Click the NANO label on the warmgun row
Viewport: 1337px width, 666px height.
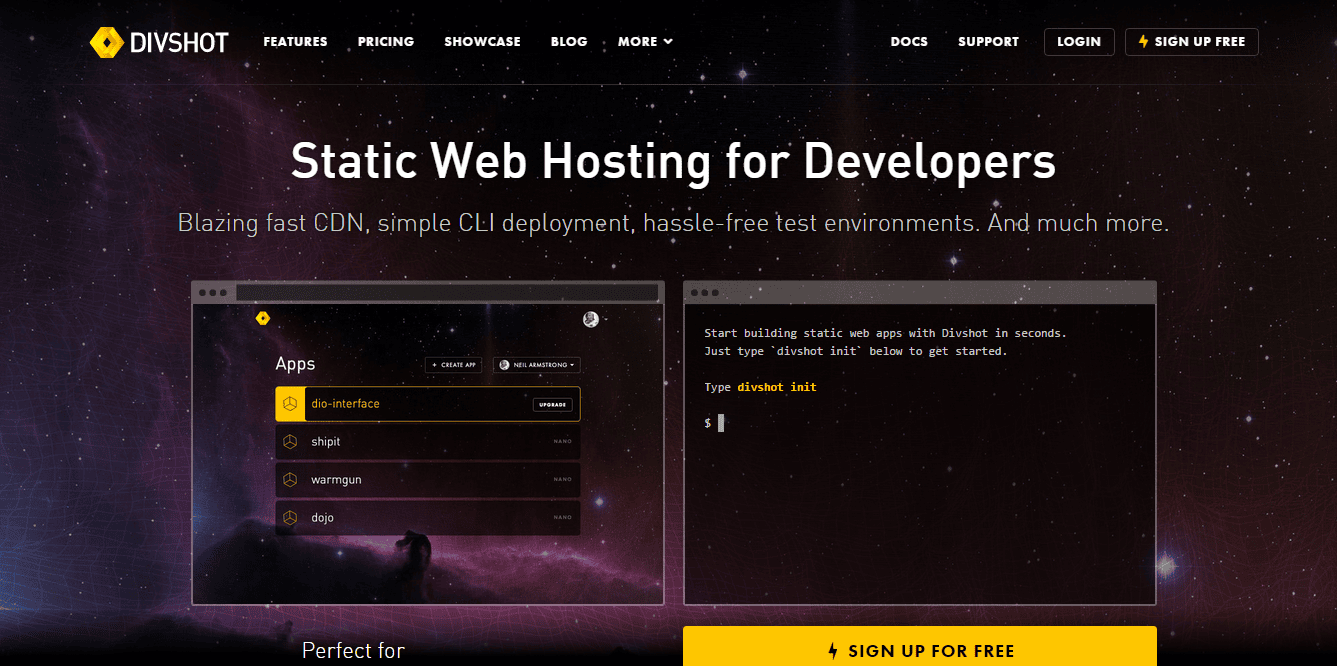pos(563,480)
